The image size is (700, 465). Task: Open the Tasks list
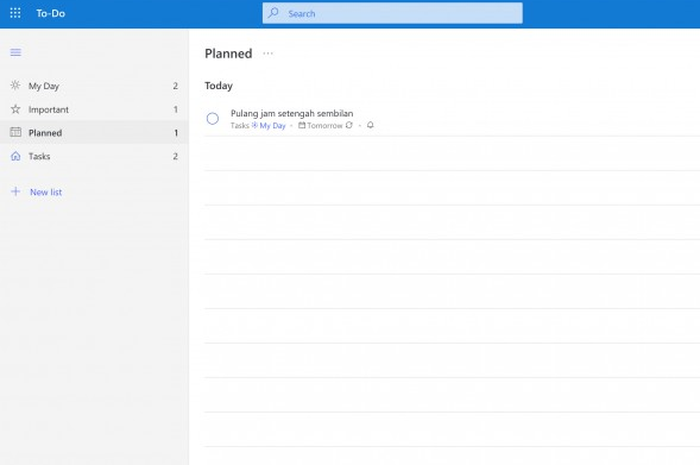point(94,156)
